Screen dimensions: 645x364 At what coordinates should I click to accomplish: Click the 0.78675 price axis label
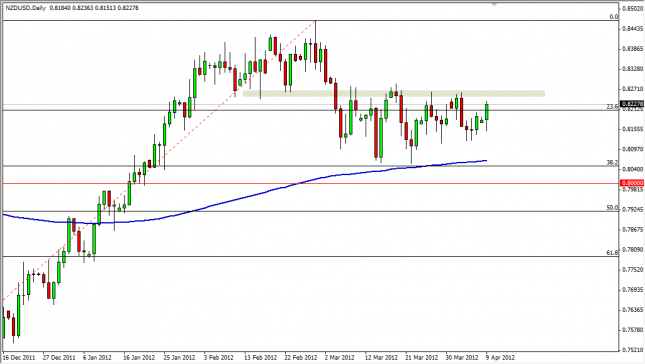click(x=633, y=230)
